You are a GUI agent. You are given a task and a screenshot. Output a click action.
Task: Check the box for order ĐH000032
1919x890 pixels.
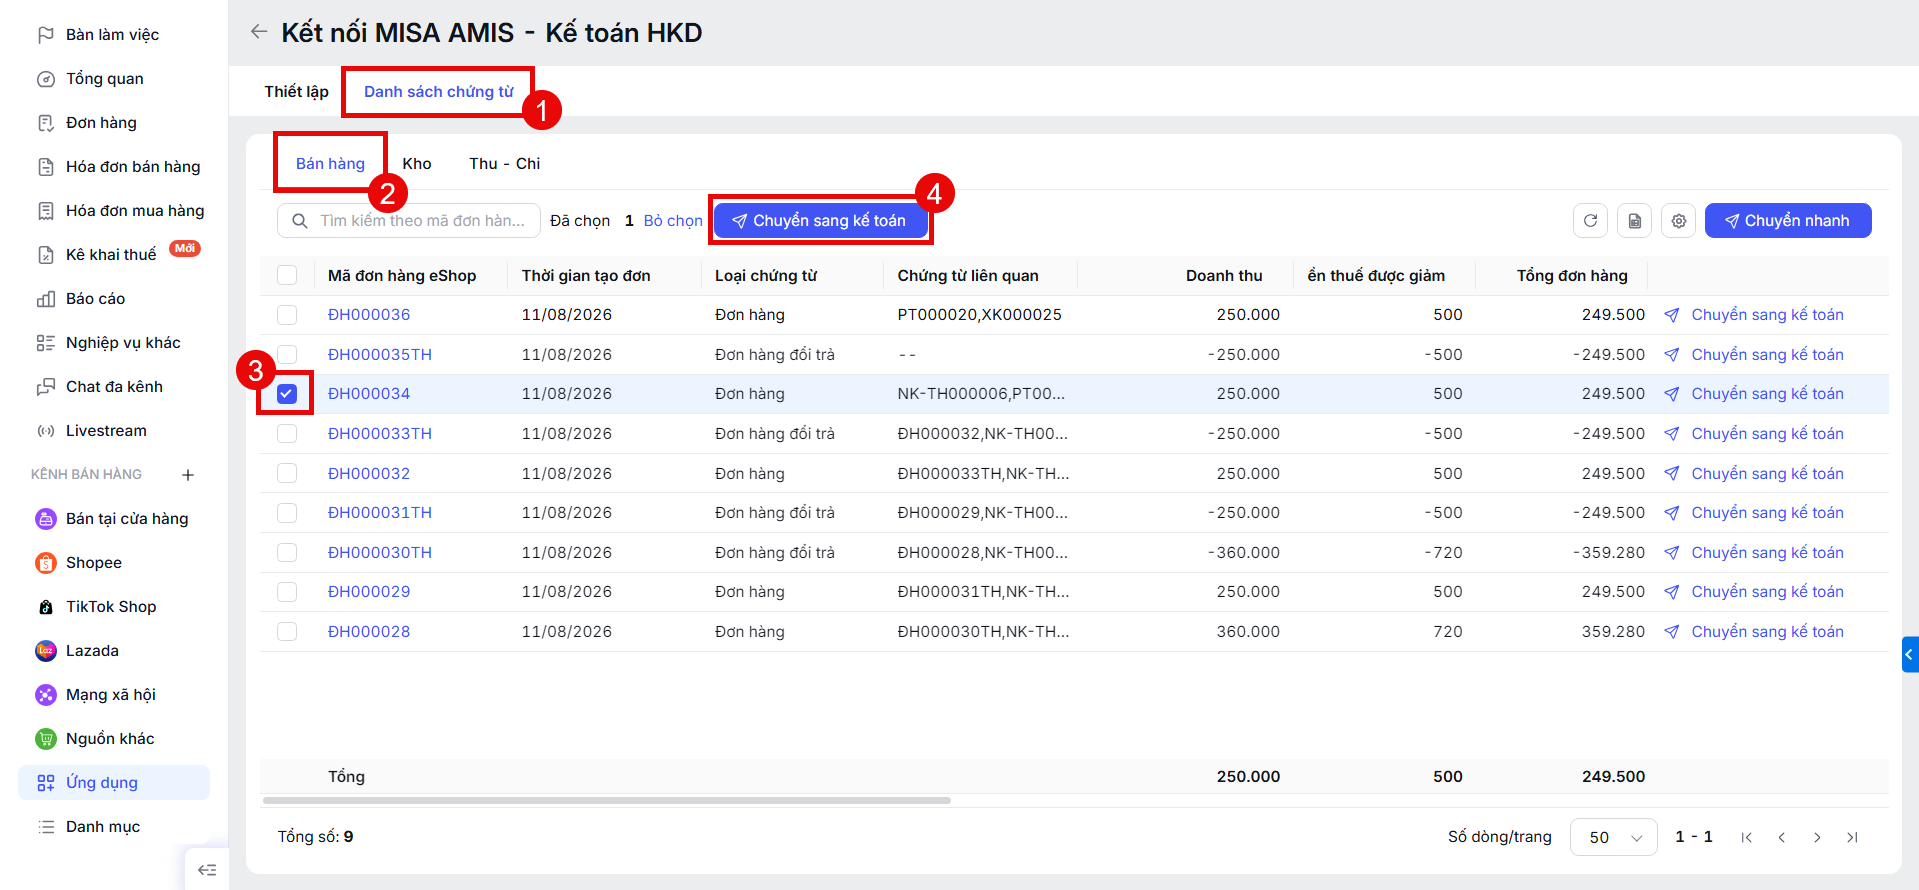tap(287, 473)
